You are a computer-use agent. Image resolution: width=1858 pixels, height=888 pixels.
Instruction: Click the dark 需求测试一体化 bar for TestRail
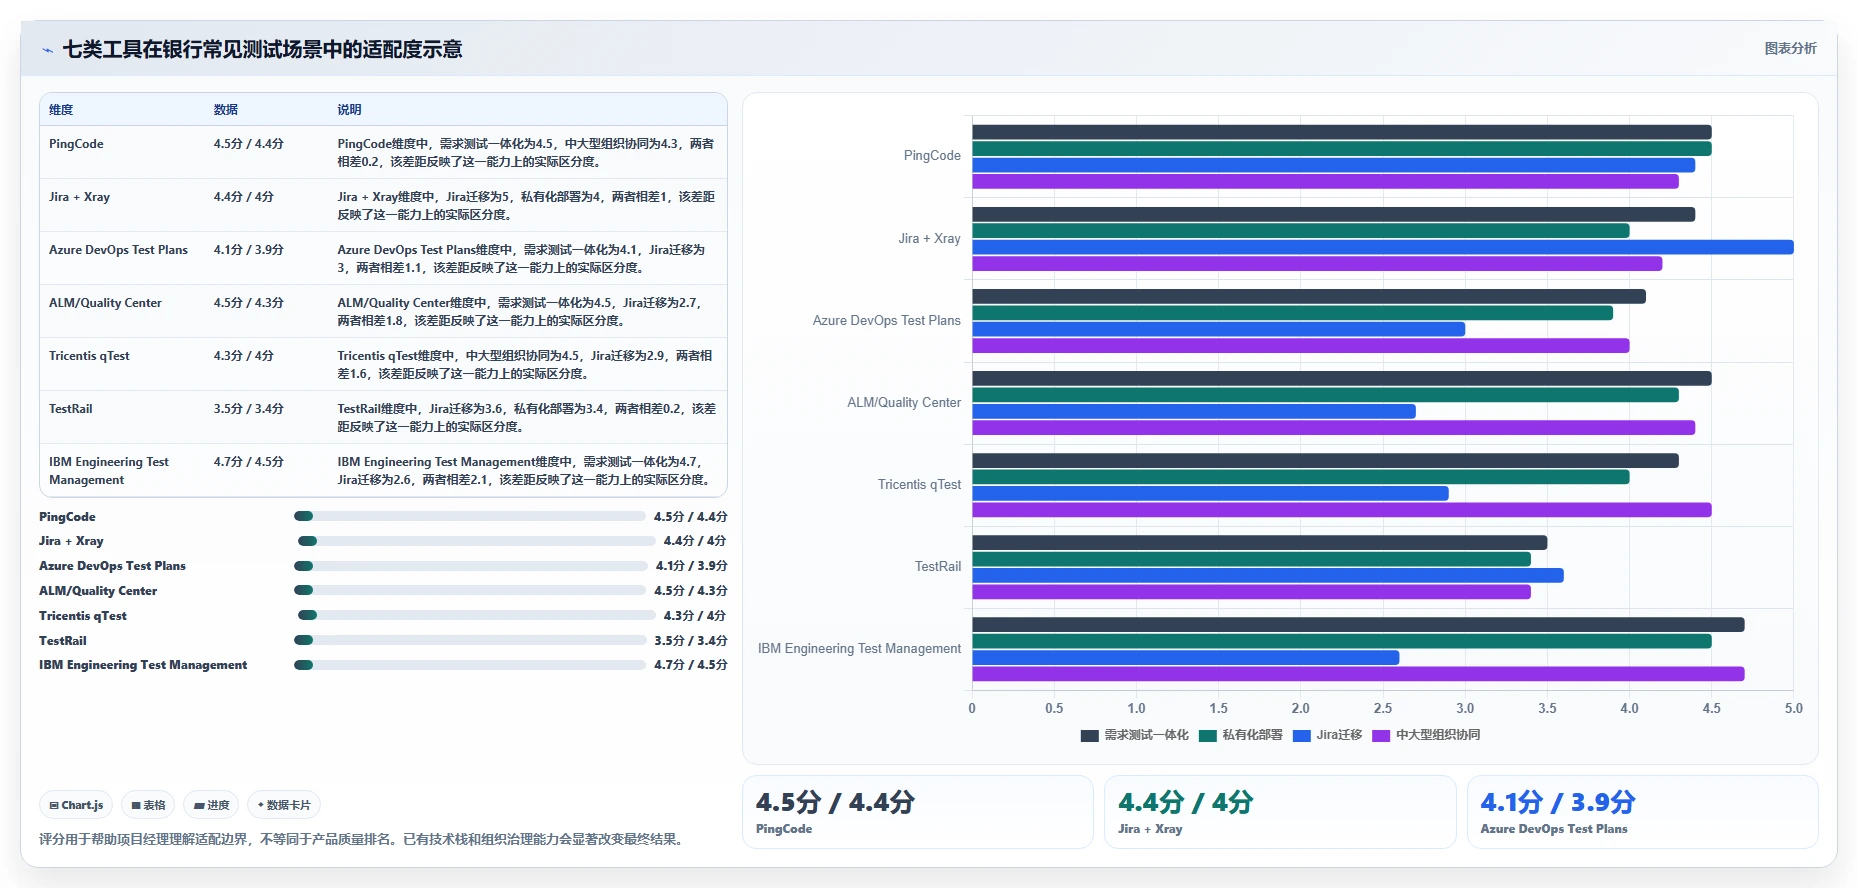pos(1259,543)
